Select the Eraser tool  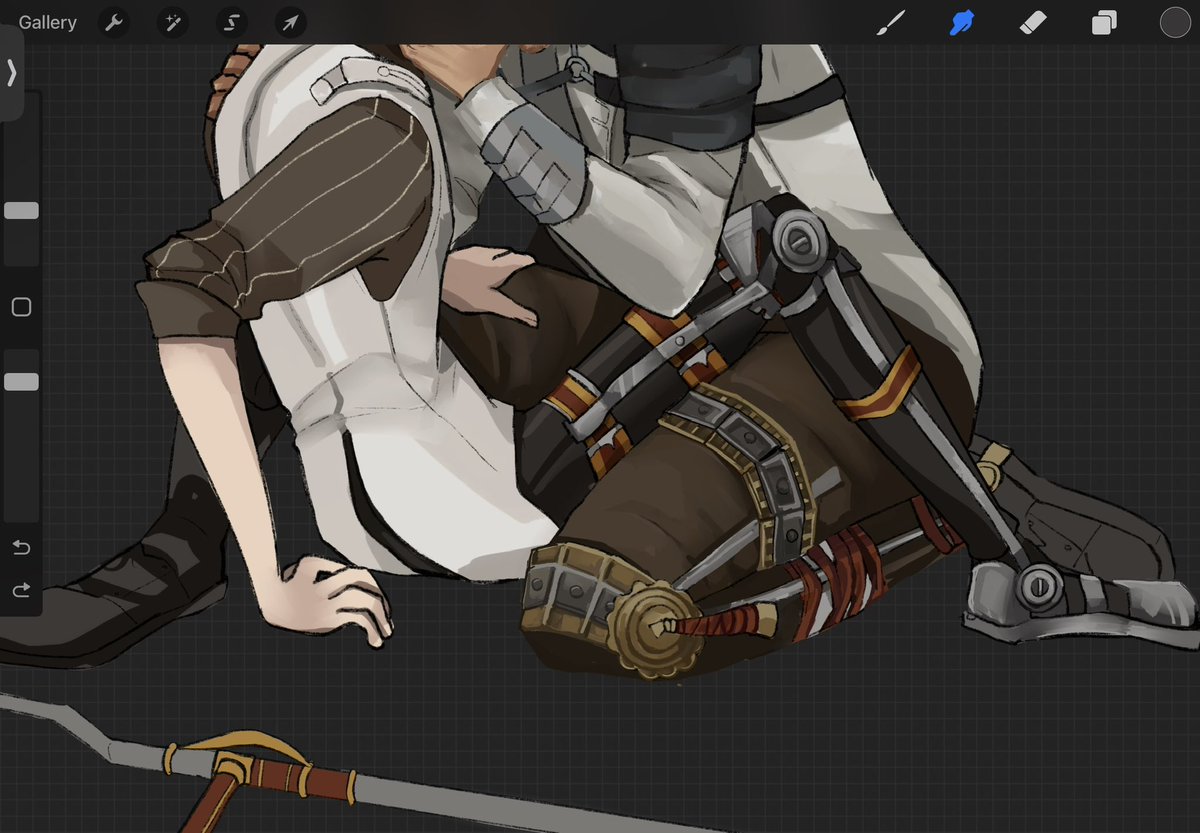(x=1033, y=22)
